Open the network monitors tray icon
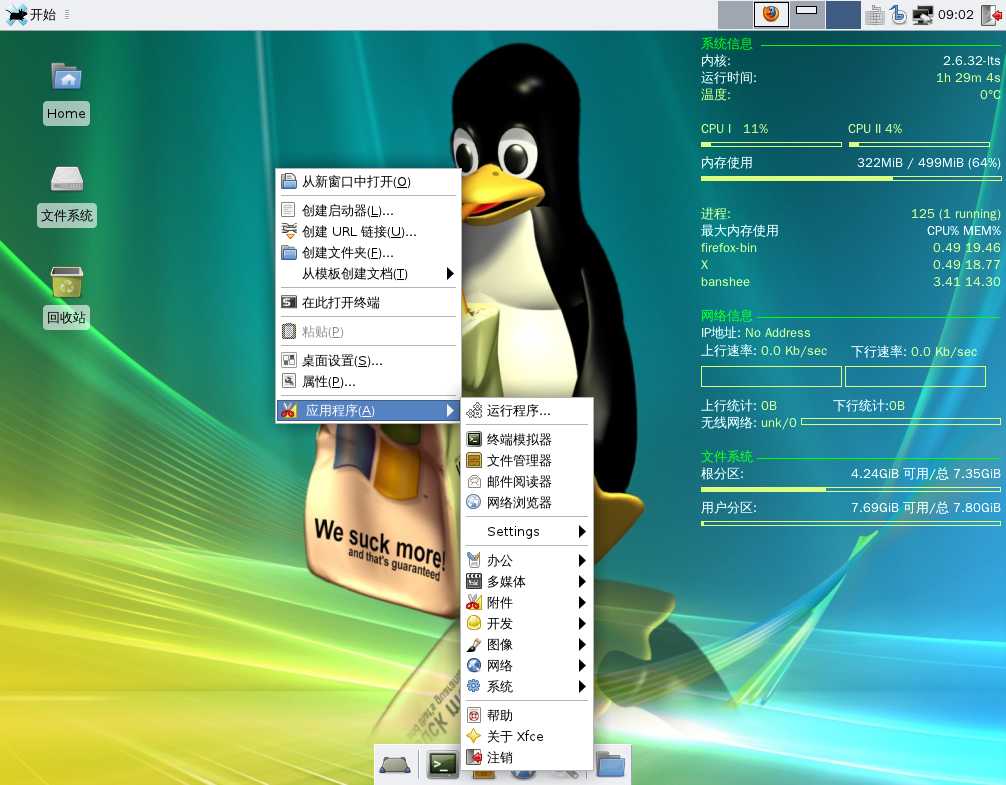Viewport: 1006px width, 785px height. [x=923, y=15]
